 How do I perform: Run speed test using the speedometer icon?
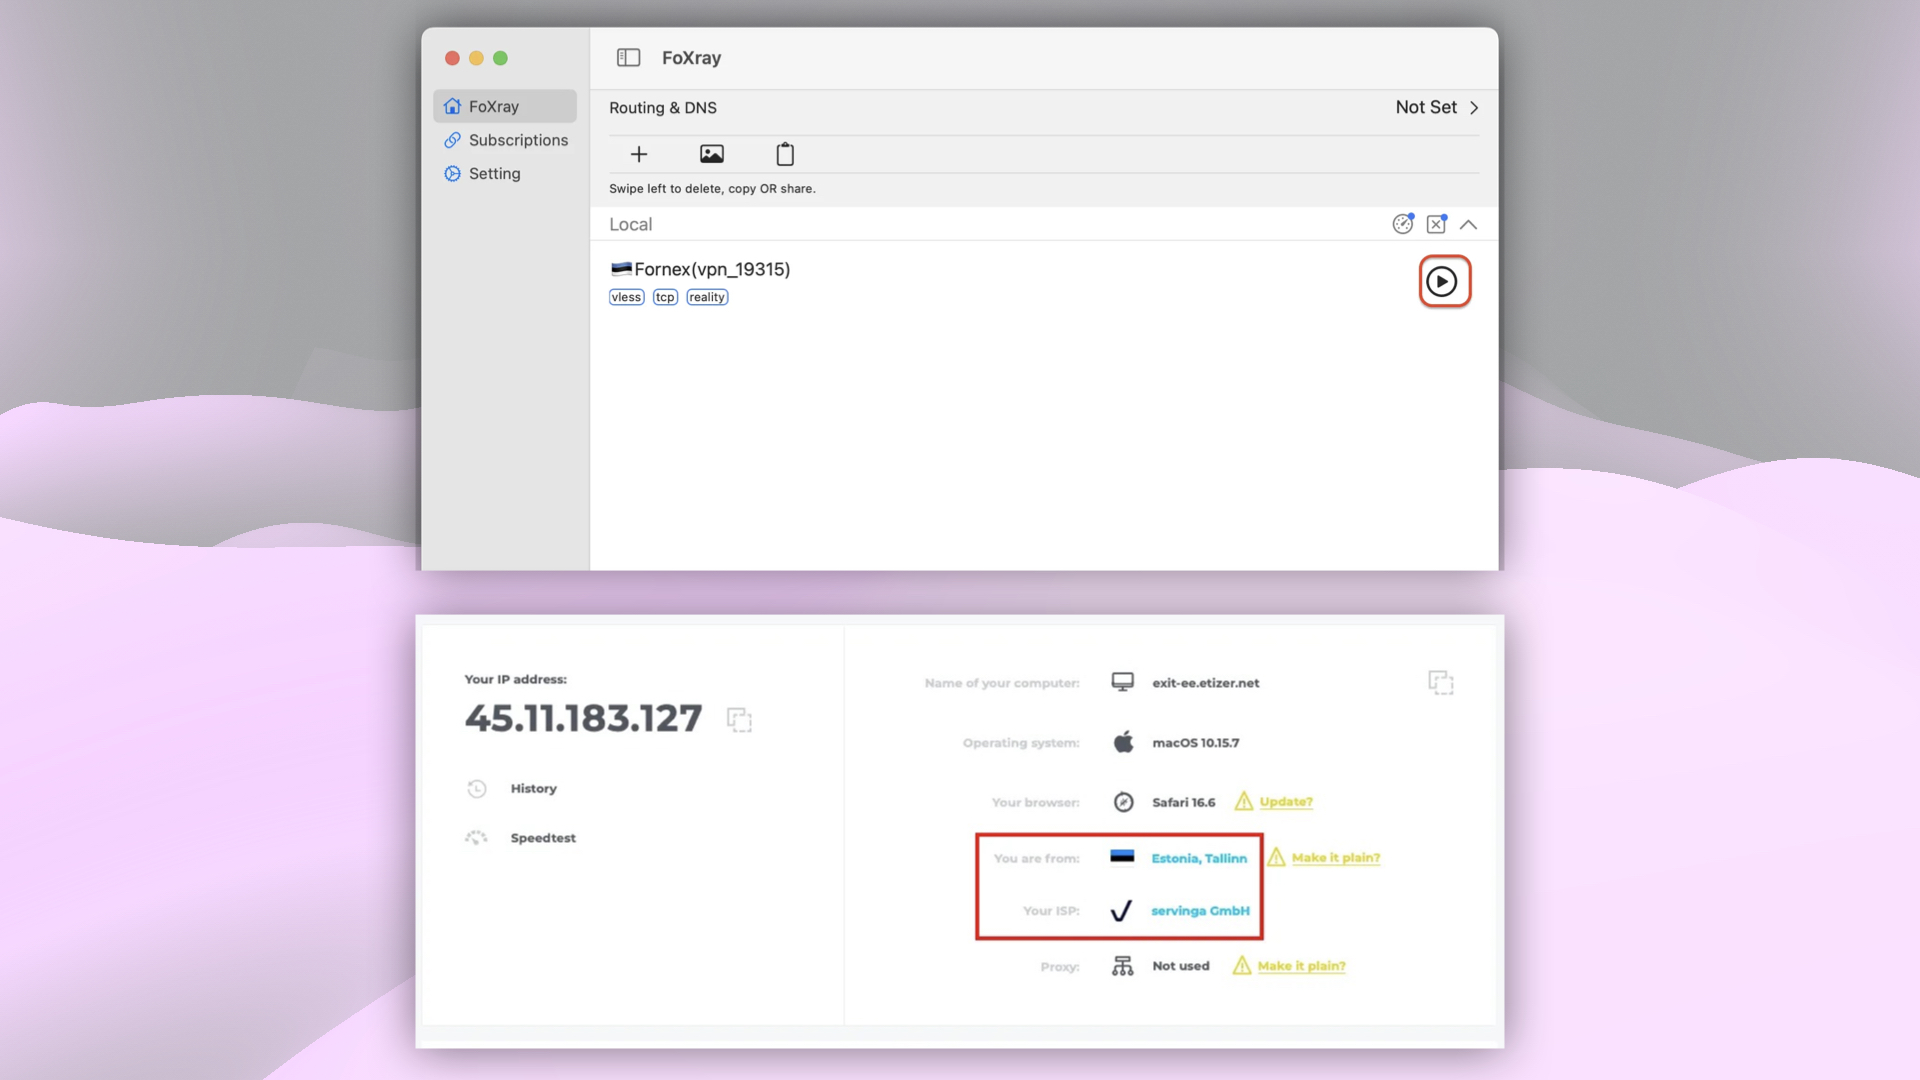[1403, 223]
